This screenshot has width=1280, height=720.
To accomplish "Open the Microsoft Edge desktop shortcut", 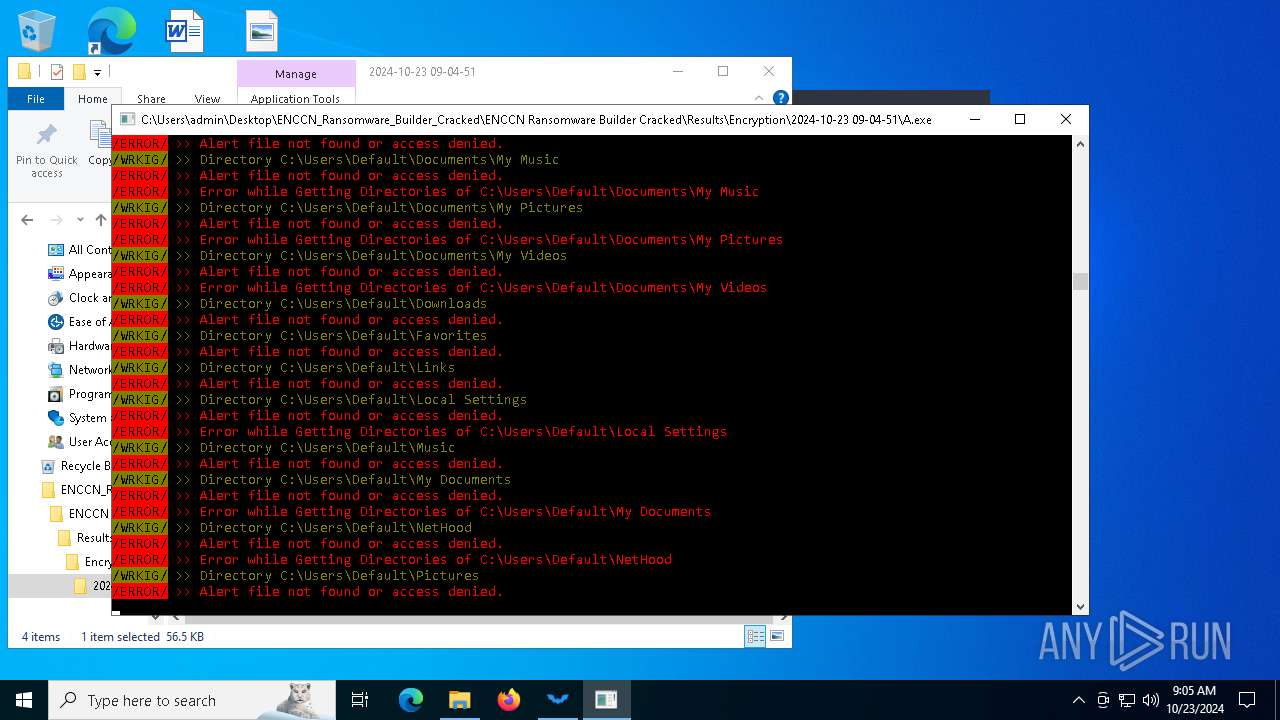I will (x=110, y=30).
